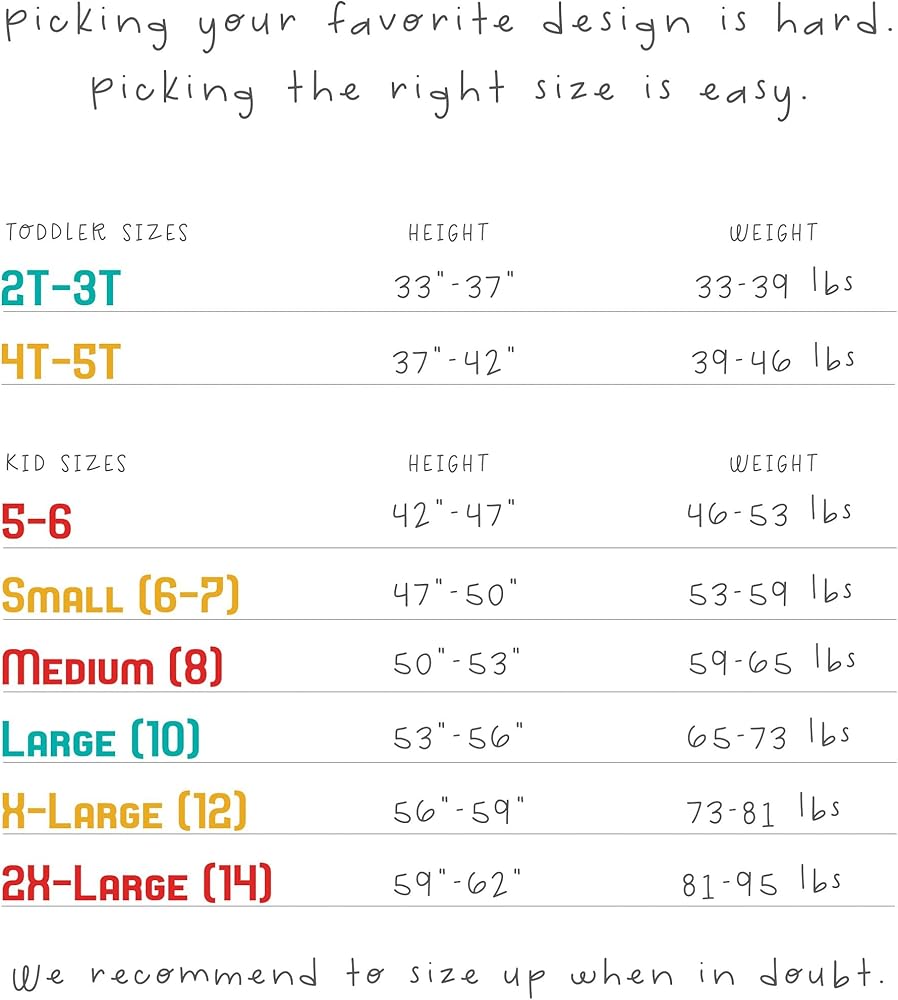Pick the 2X-Large (14) size label
The width and height of the screenshot is (898, 1000).
tap(137, 884)
